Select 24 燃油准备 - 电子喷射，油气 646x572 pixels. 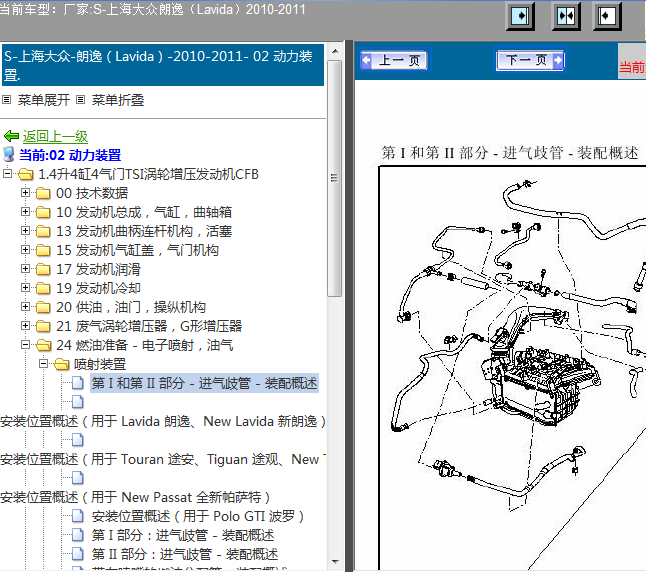145,345
